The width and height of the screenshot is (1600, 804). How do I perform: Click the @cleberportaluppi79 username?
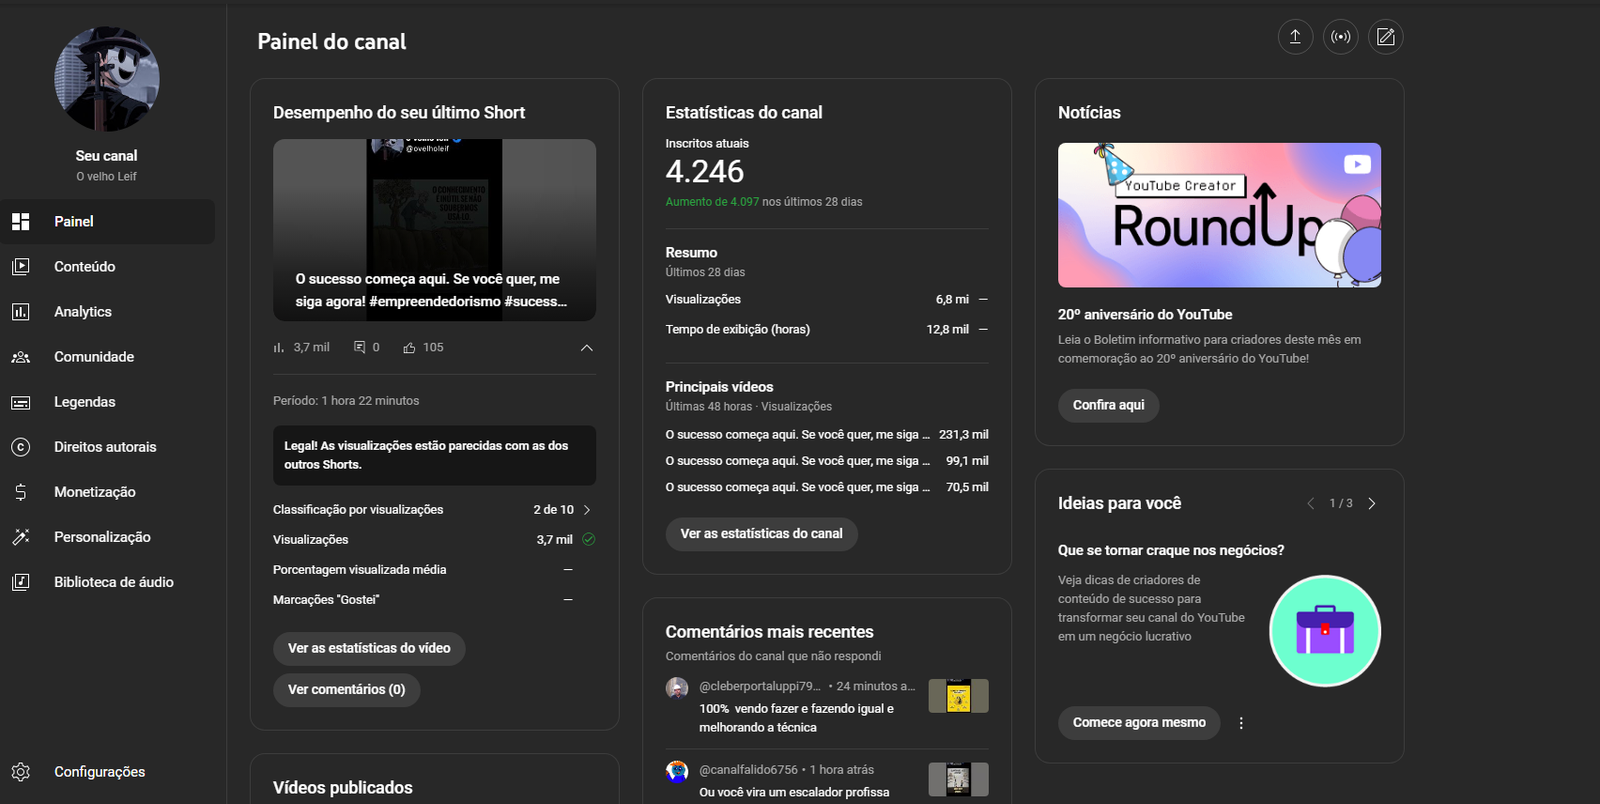760,686
